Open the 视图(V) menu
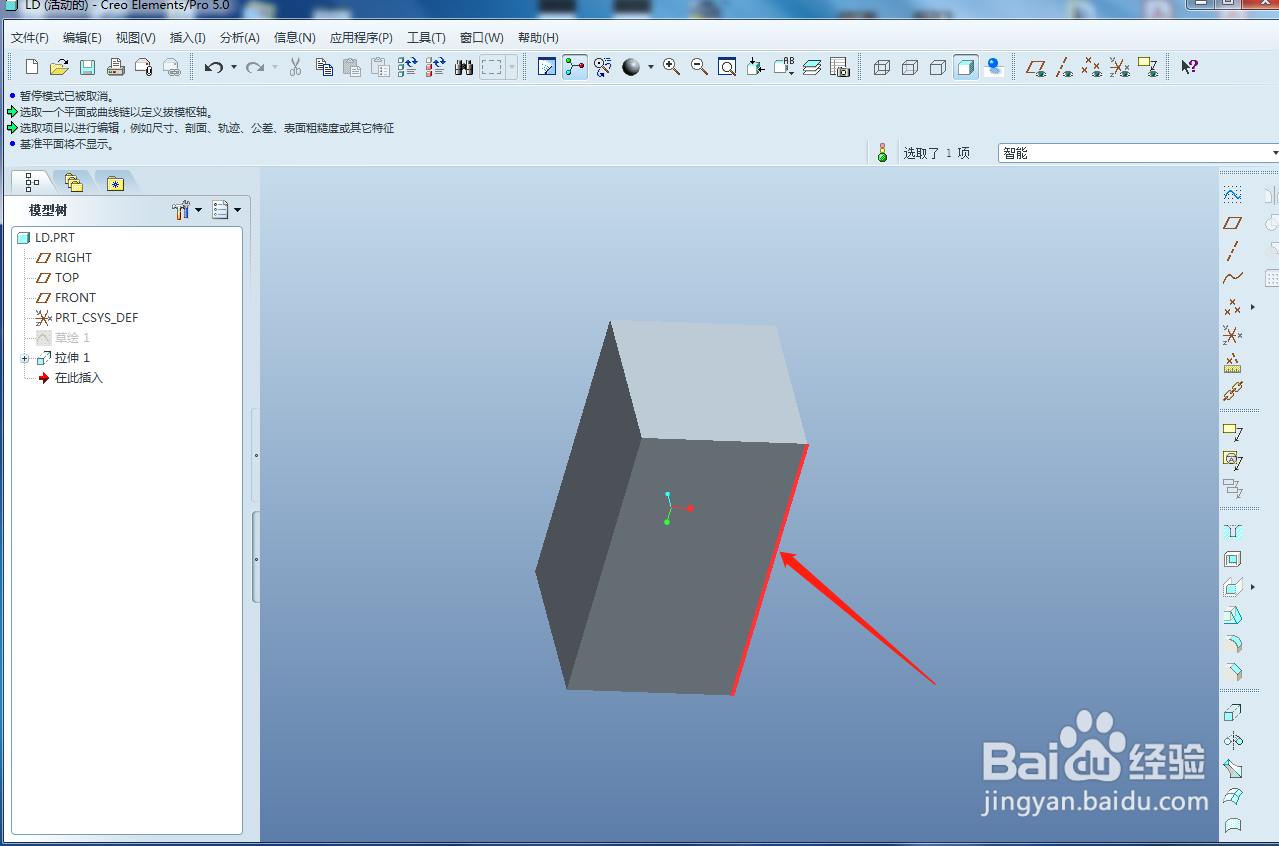The height and width of the screenshot is (846, 1279). pos(136,38)
